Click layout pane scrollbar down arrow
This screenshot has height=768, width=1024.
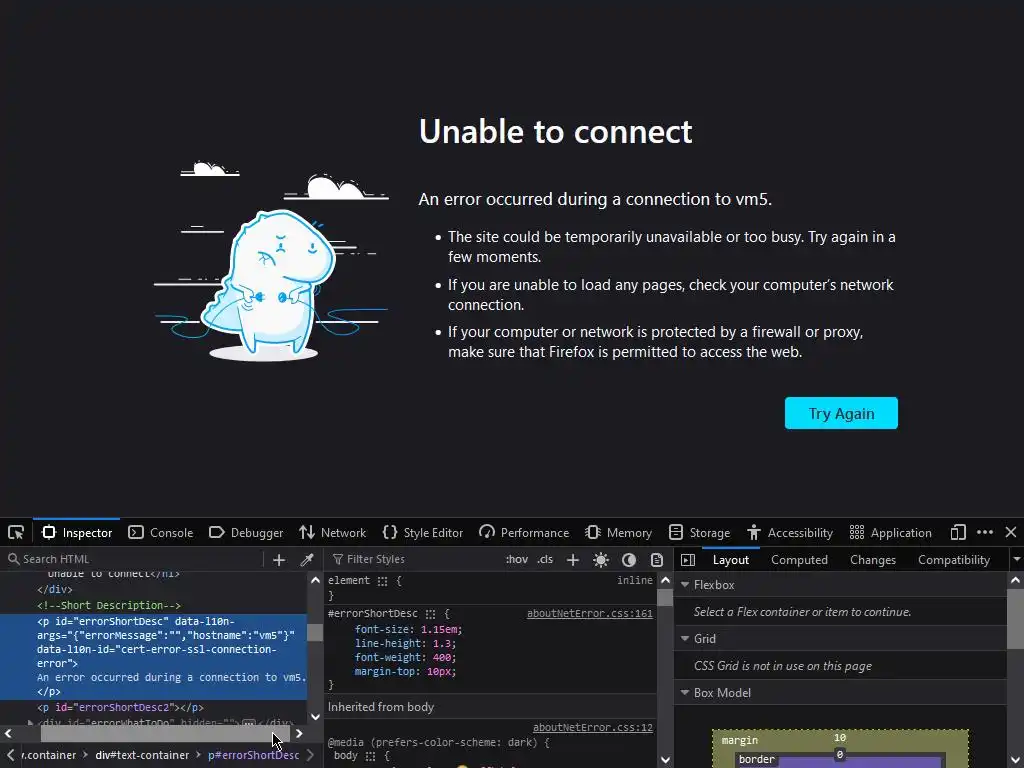(x=1016, y=760)
